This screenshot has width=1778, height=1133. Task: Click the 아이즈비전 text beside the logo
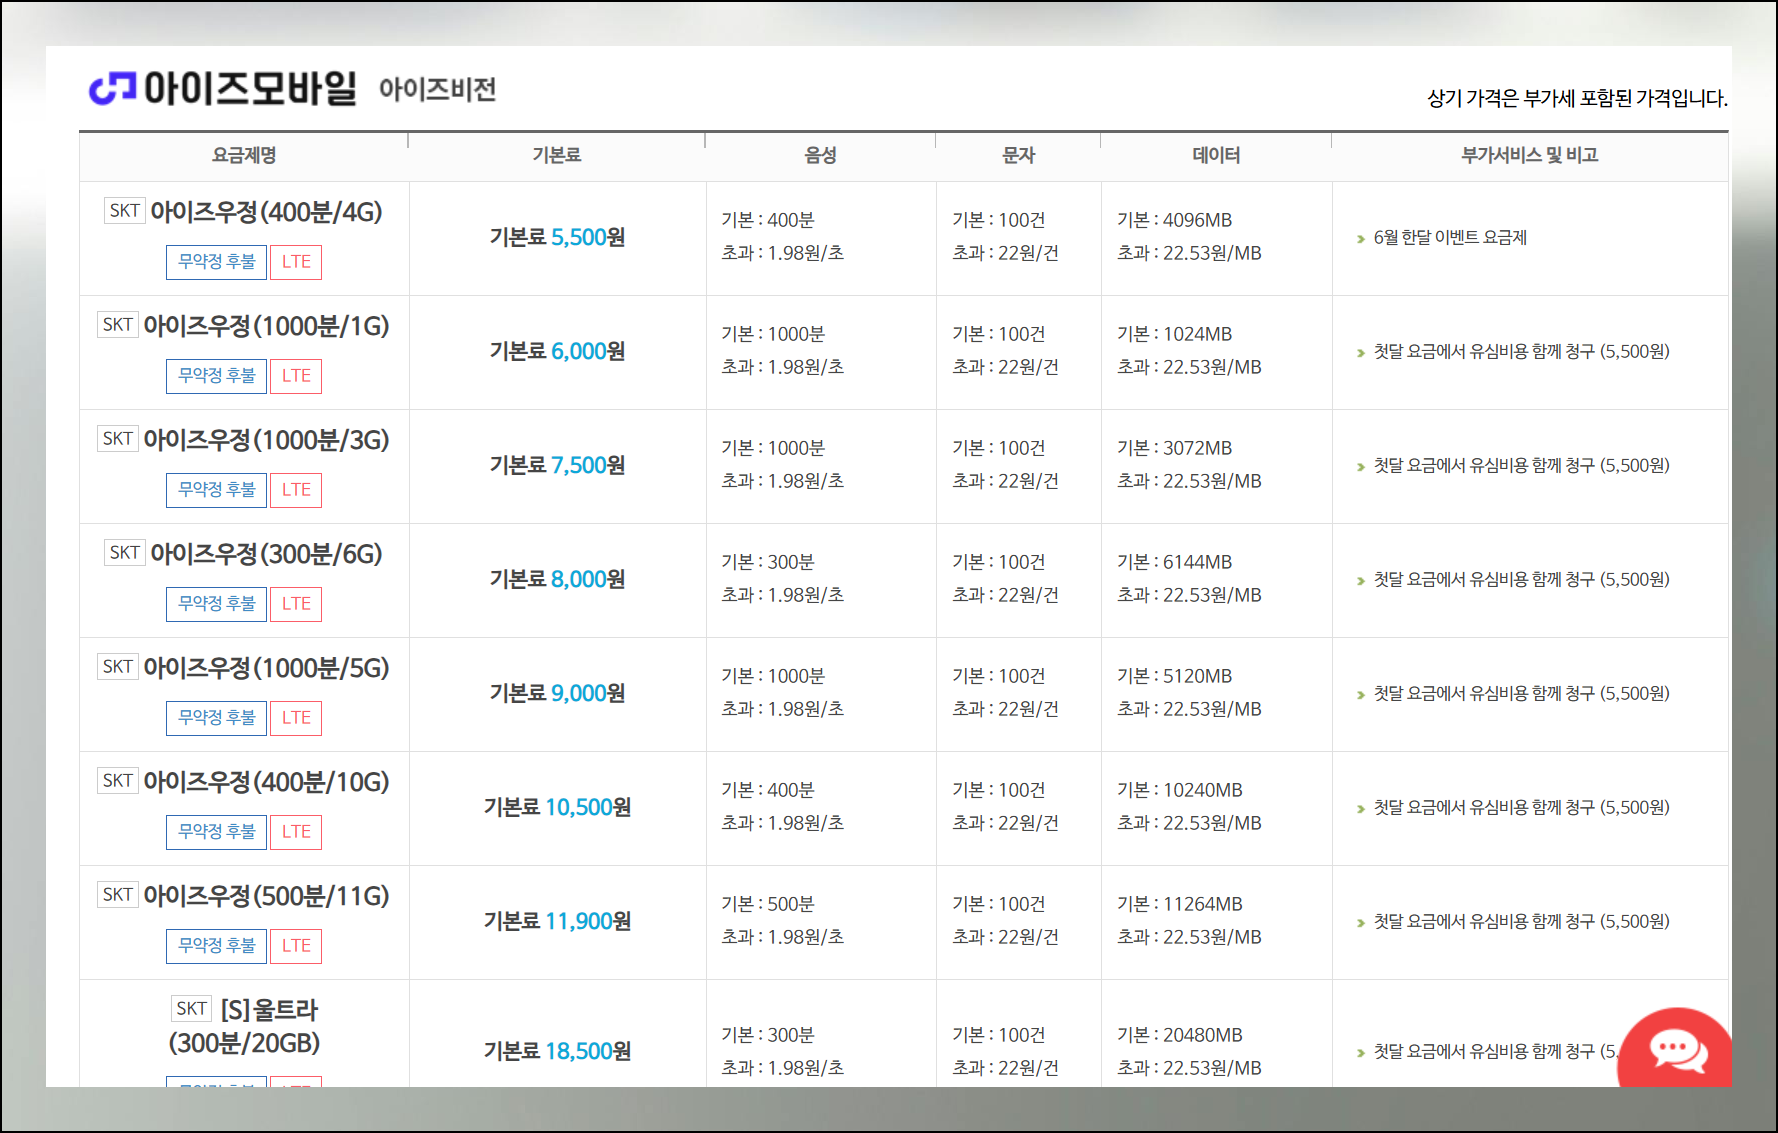coord(437,90)
